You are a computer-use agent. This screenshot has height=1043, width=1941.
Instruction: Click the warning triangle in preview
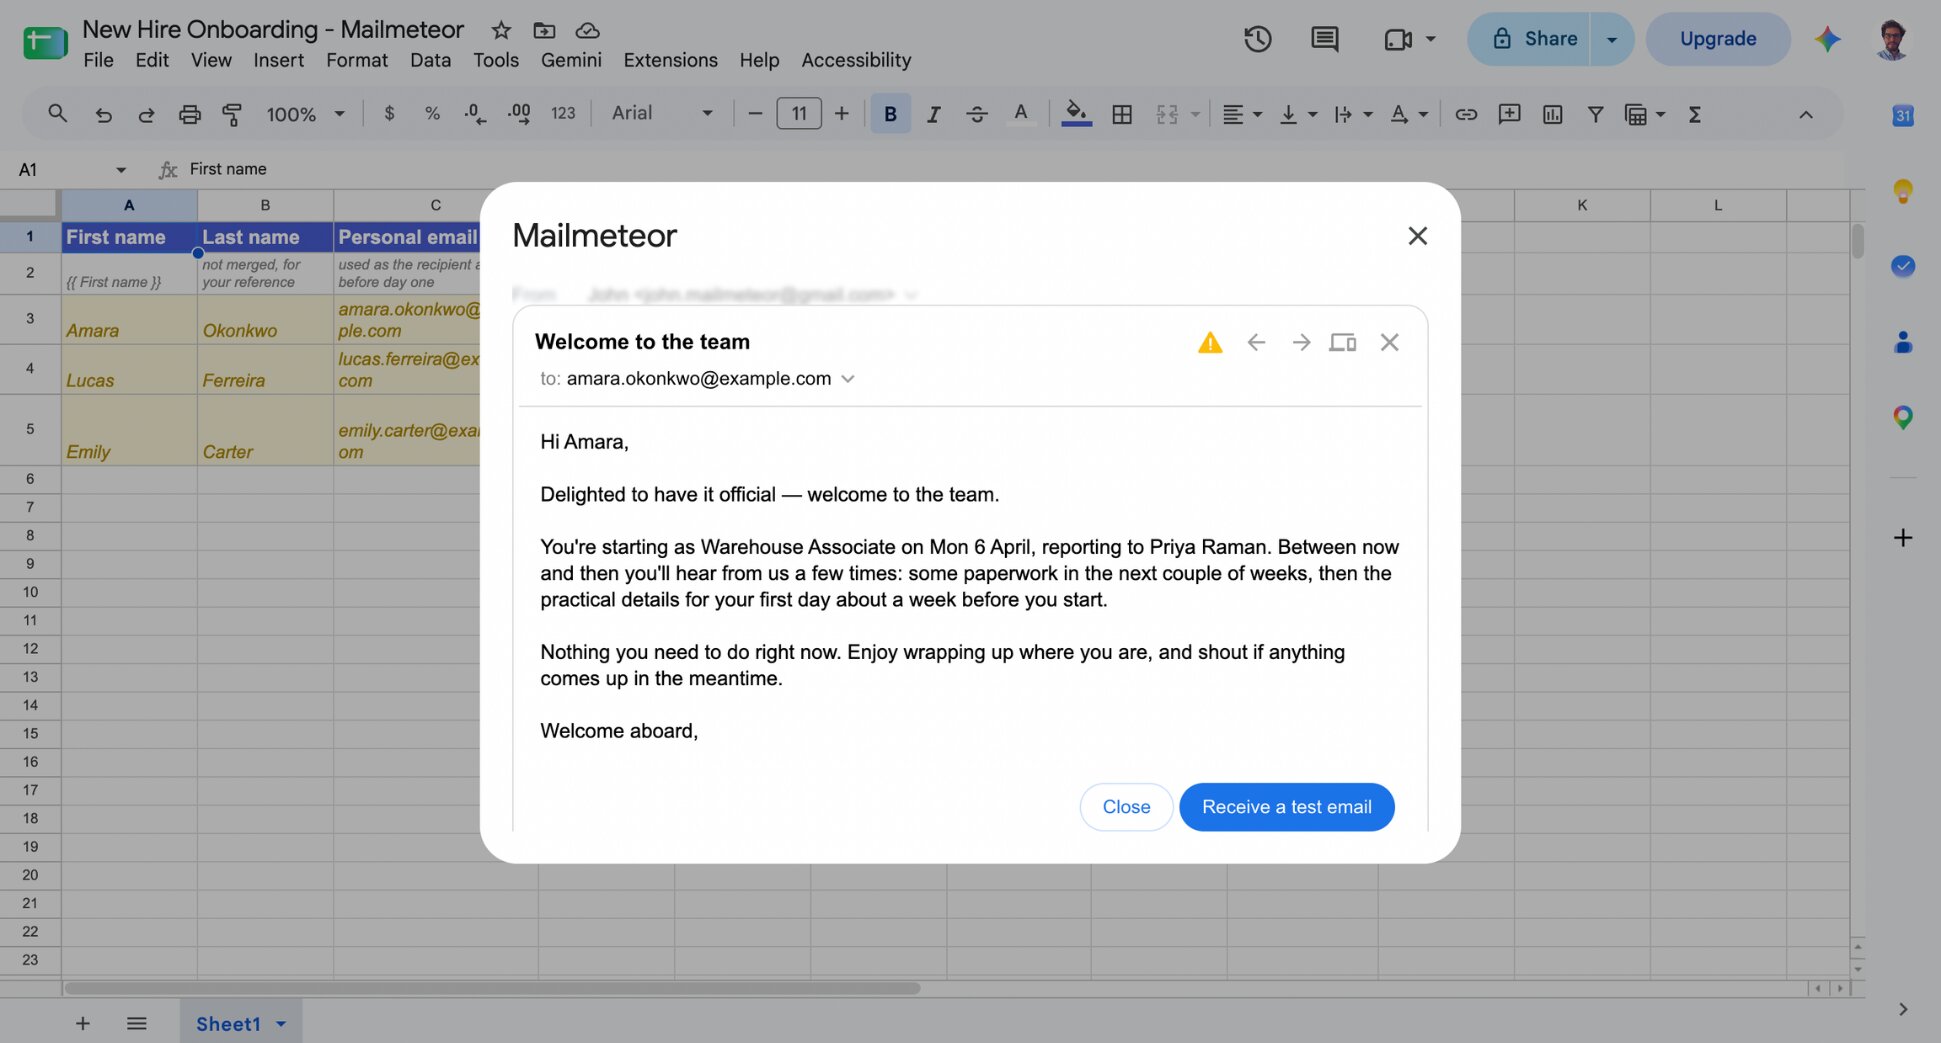pos(1210,343)
